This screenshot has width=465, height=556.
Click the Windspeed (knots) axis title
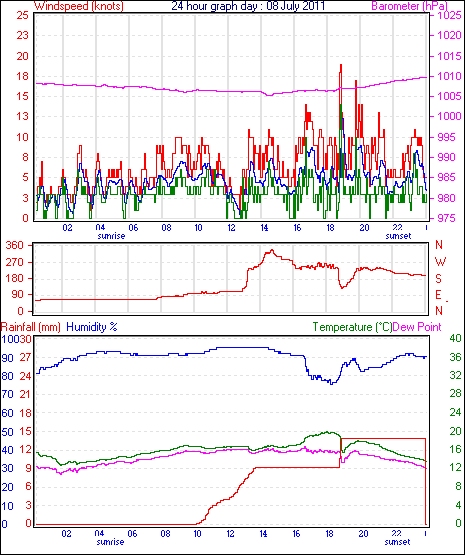point(79,6)
